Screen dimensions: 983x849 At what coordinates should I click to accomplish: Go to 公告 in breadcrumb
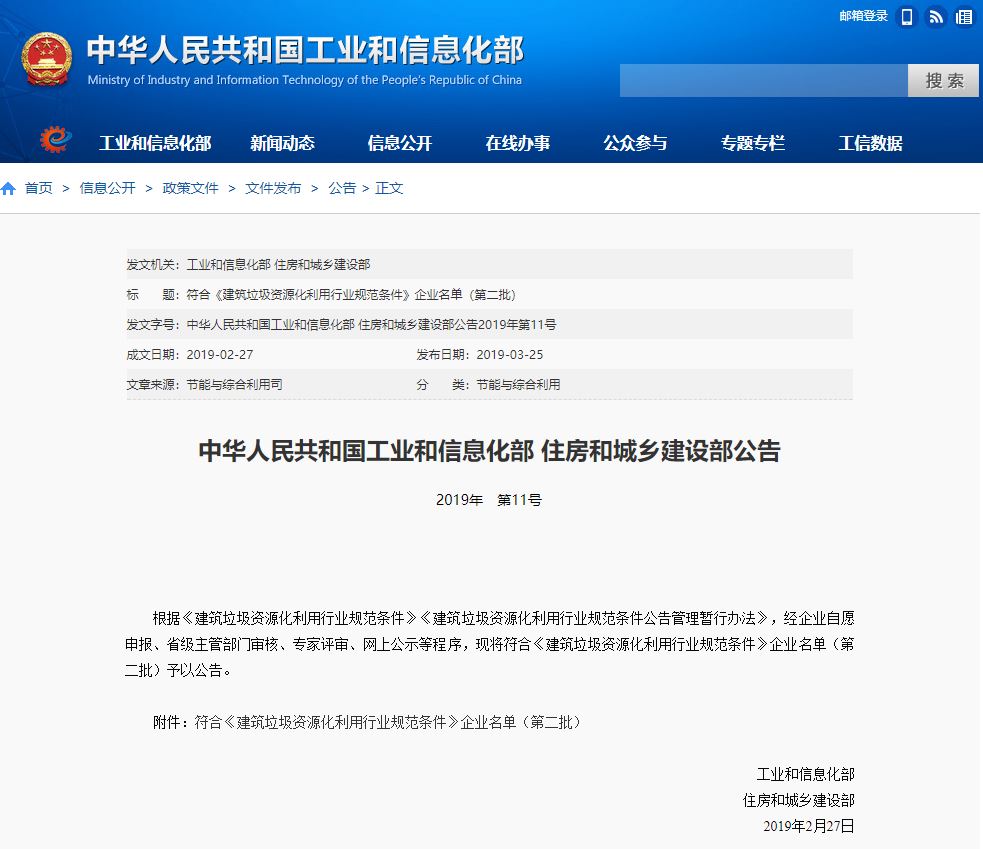(x=342, y=188)
